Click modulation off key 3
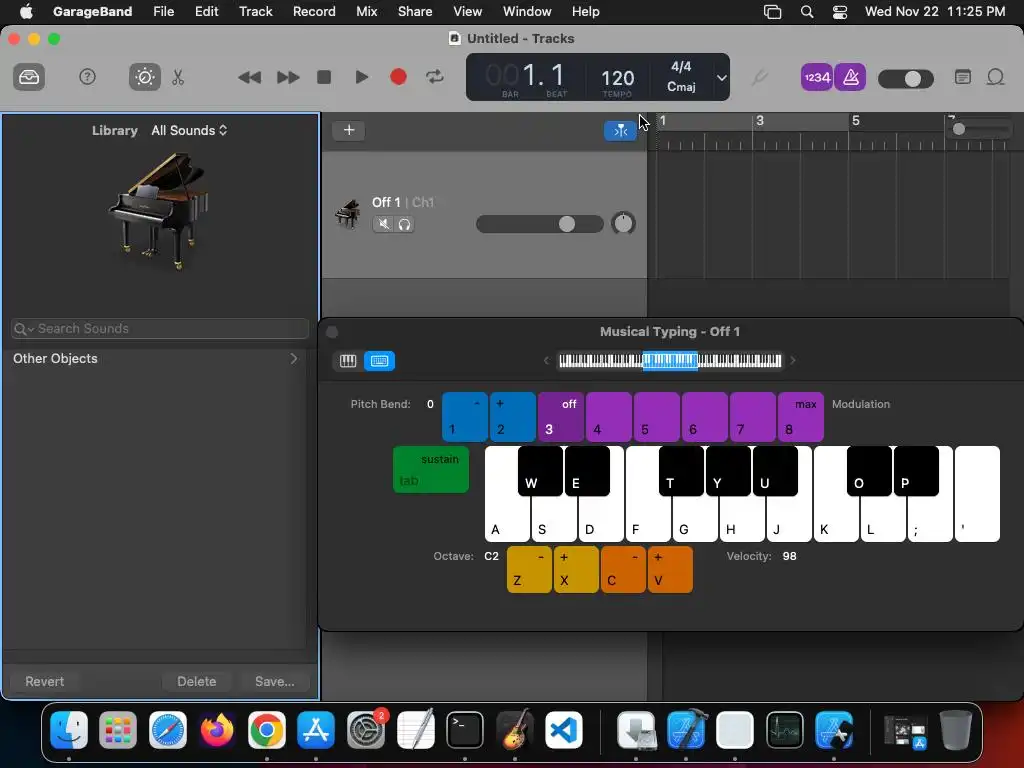Viewport: 1024px width, 768px height. (560, 417)
